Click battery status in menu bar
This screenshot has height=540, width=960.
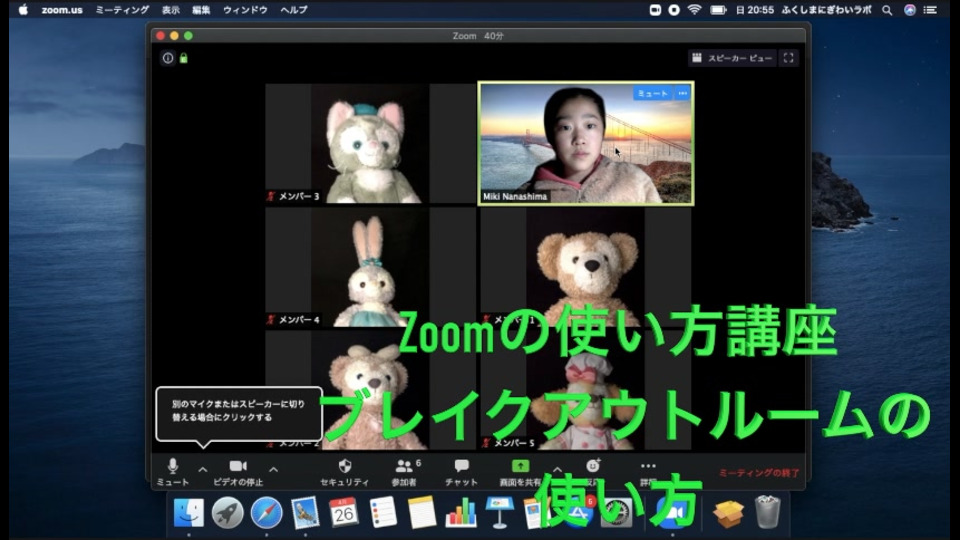point(718,10)
